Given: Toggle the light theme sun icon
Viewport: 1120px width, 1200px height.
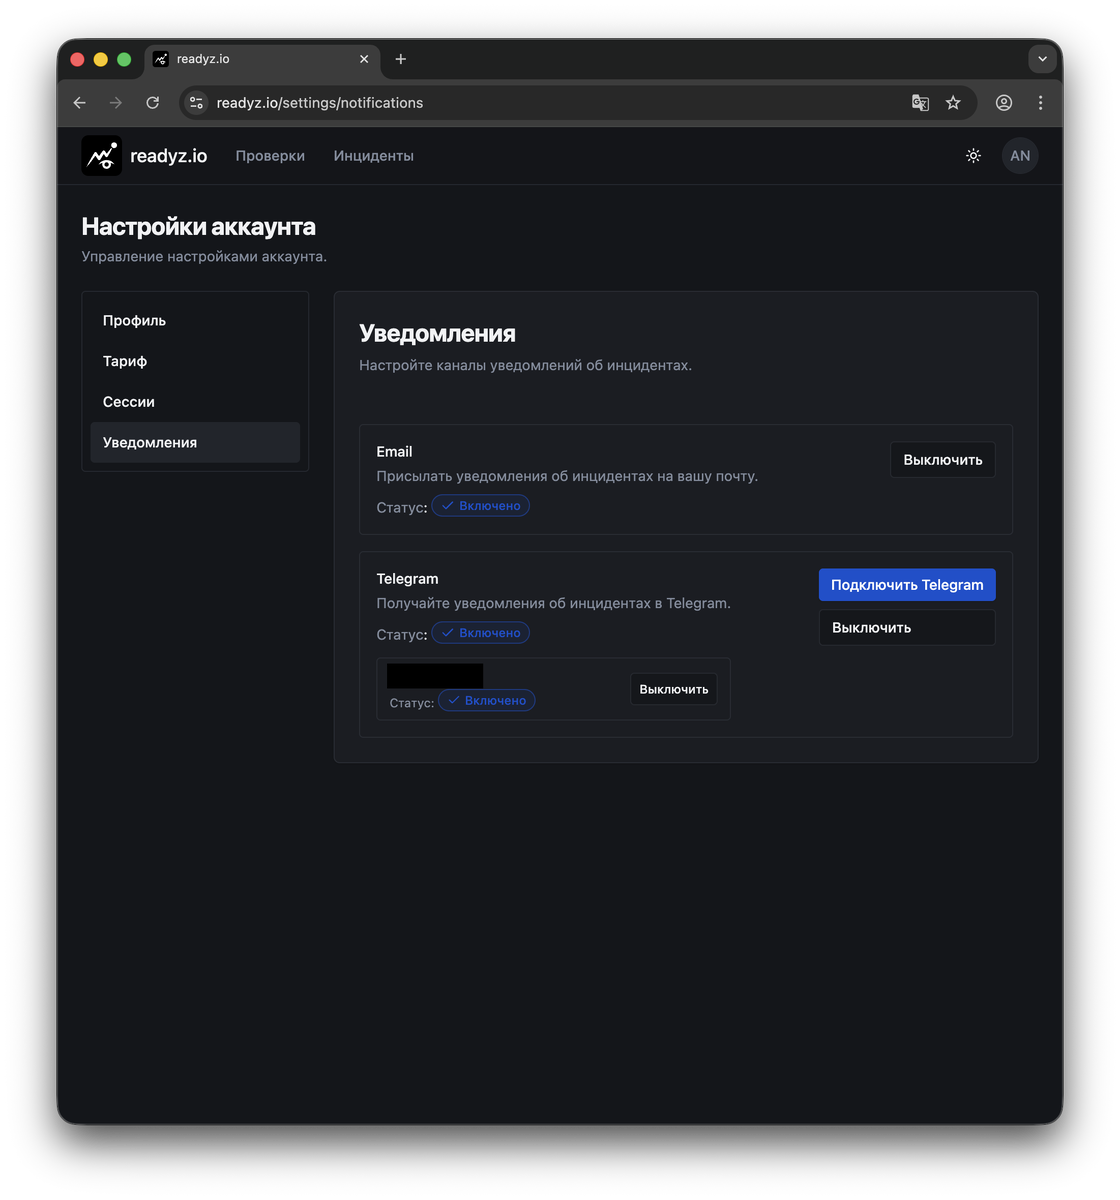Looking at the screenshot, I should 973,156.
